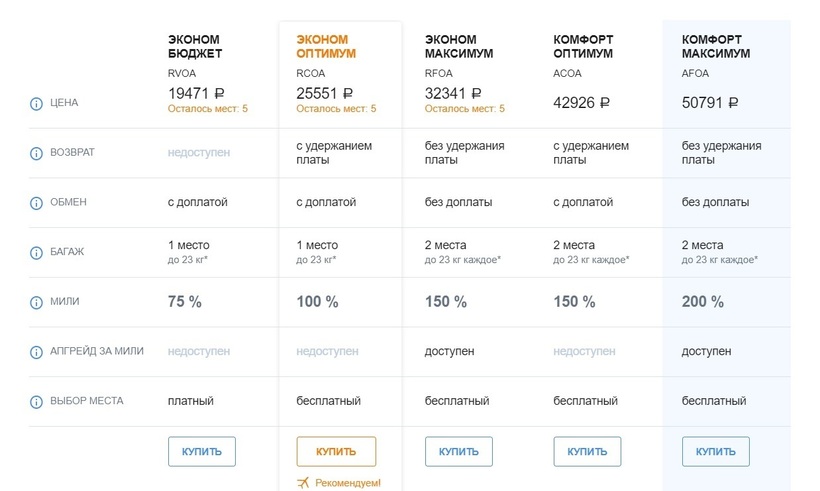Click the orange КУПИТЬ button for Эконом Оптимум
The image size is (820, 491).
pos(336,451)
